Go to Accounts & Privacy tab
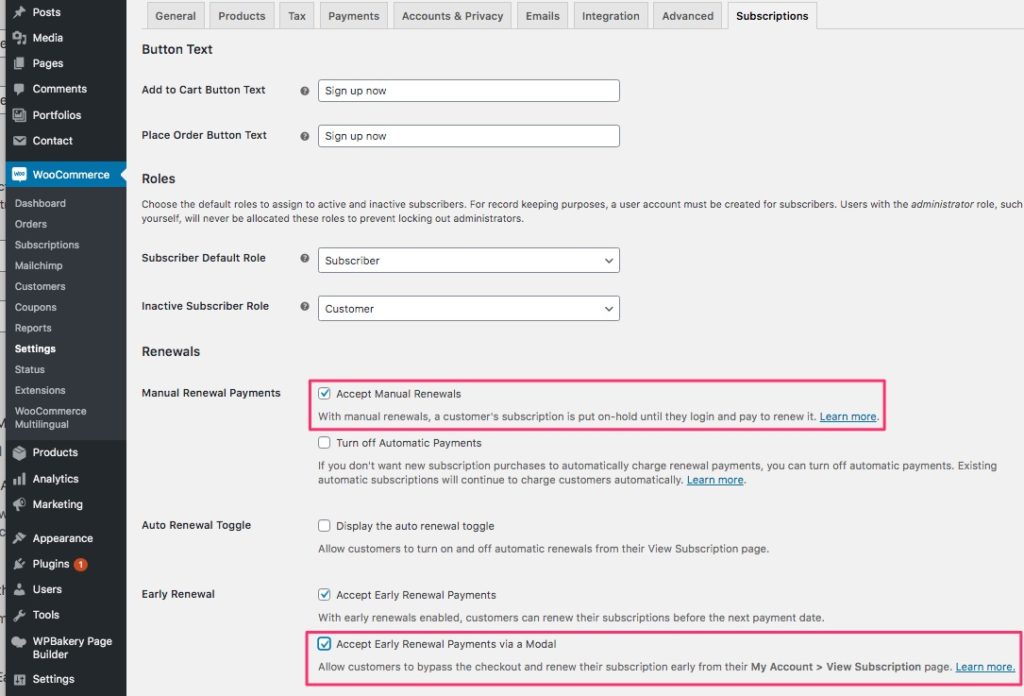This screenshot has height=696, width=1024. pyautogui.click(x=453, y=16)
